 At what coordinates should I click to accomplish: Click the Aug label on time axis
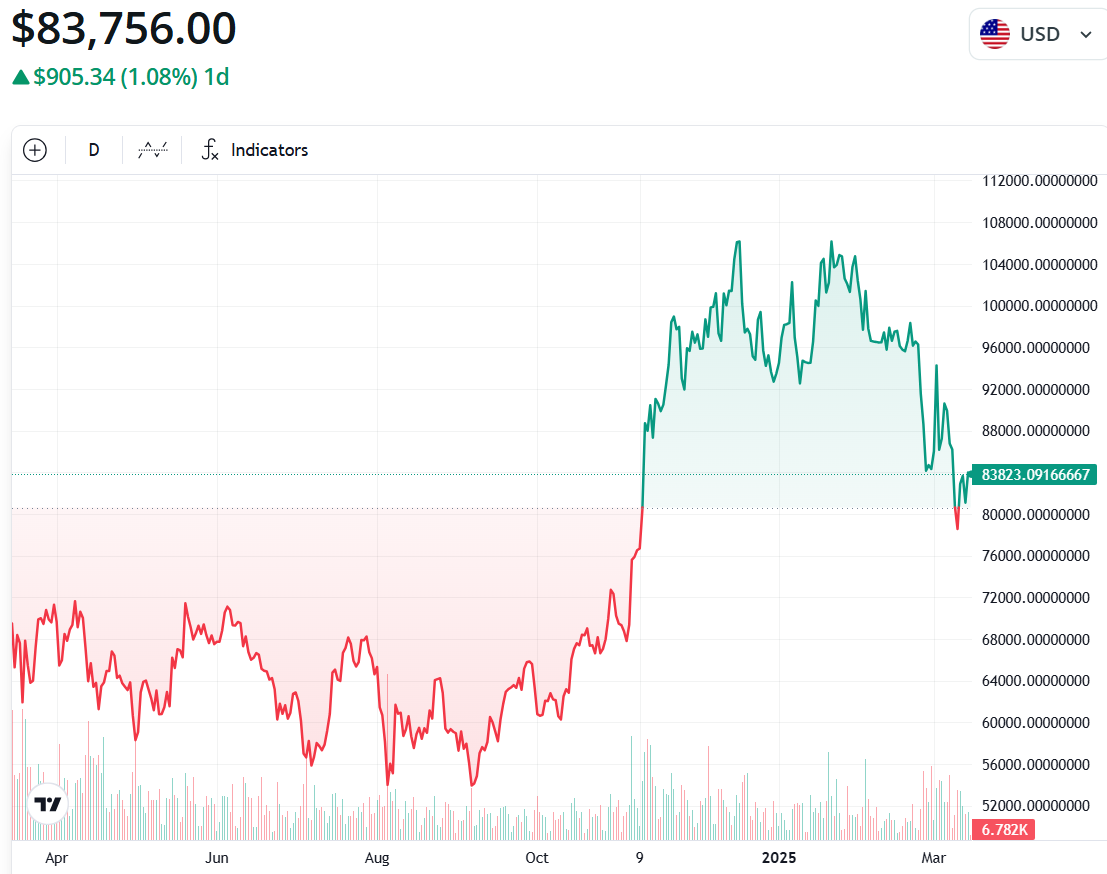point(376,857)
